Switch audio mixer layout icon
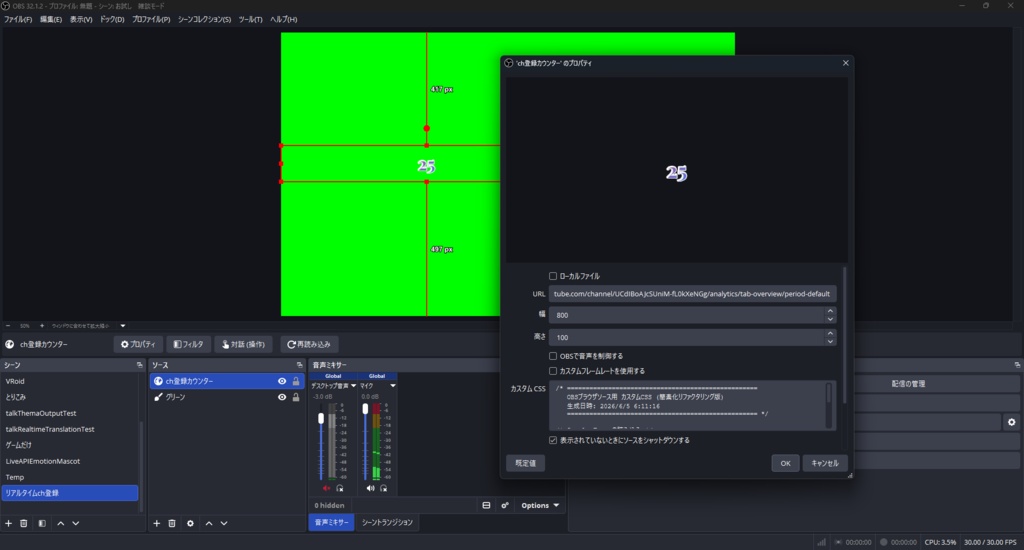Viewport: 1024px width, 550px height. click(487, 506)
